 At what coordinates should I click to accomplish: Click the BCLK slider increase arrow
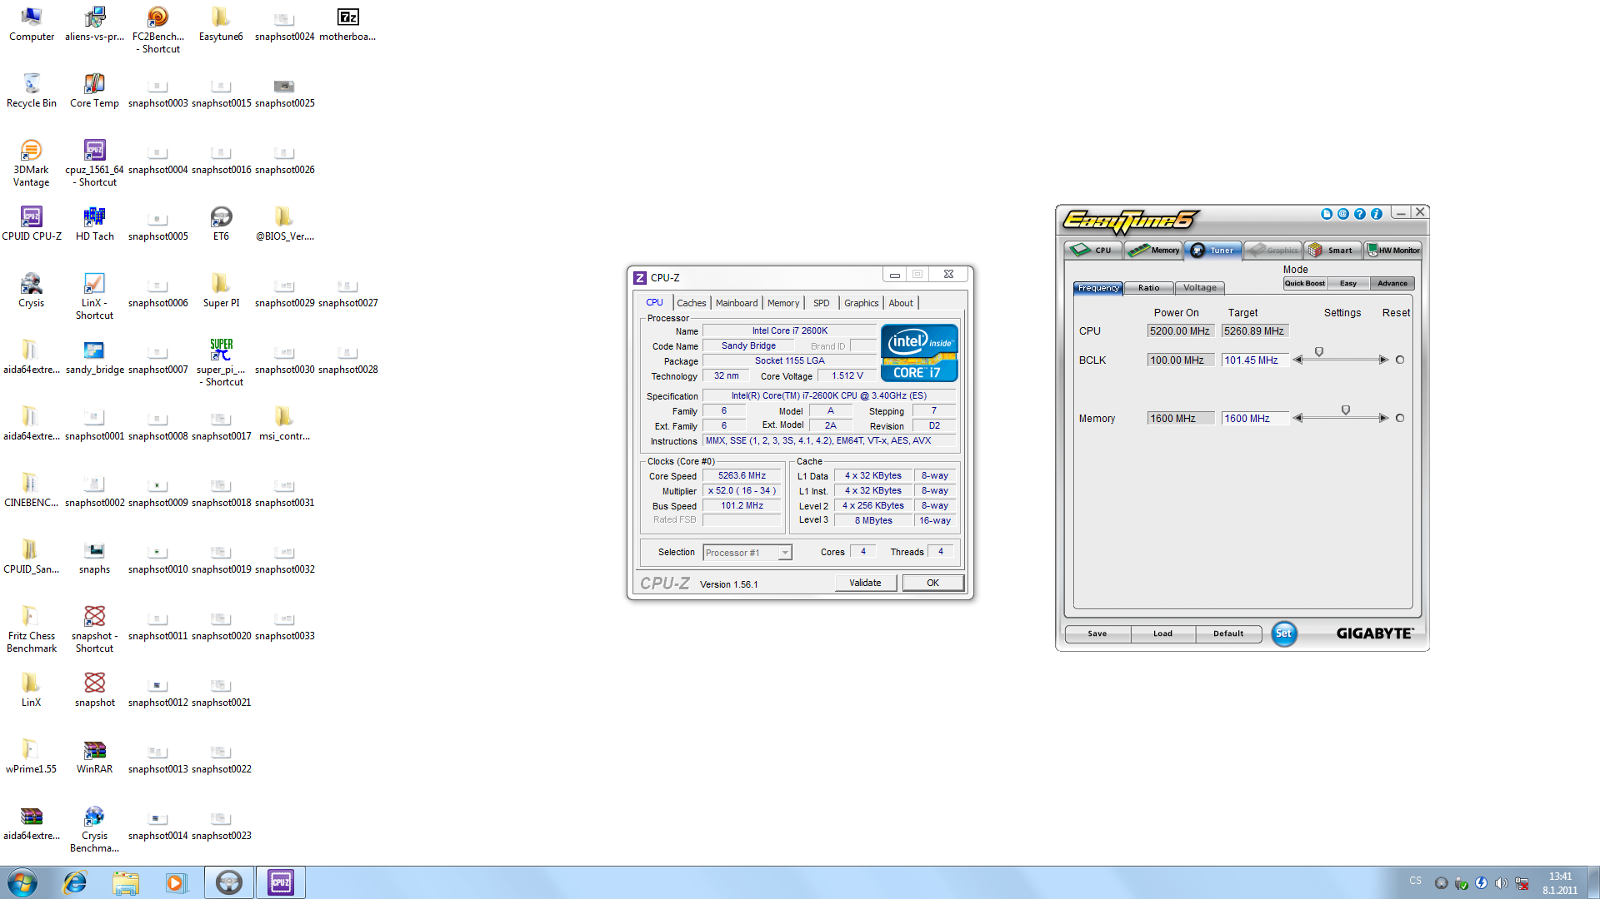point(1383,360)
